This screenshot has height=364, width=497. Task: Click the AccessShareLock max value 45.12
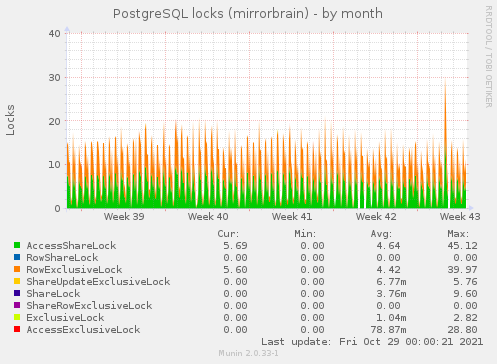pyautogui.click(x=463, y=246)
